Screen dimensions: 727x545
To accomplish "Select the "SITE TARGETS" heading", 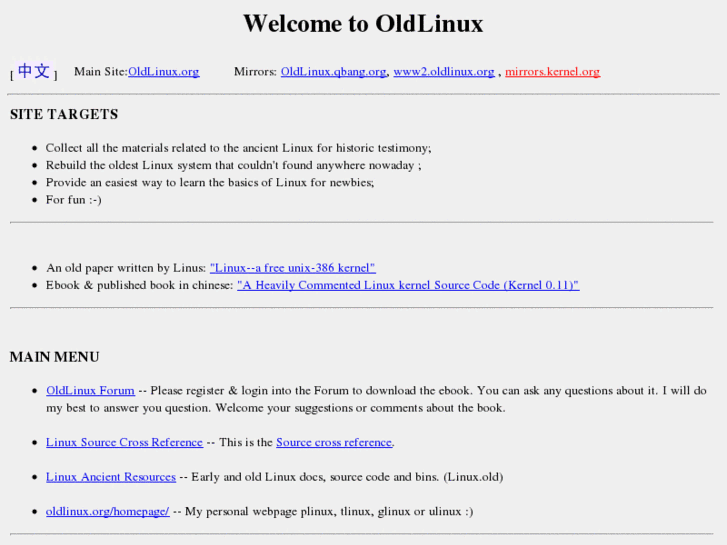I will pos(64,114).
